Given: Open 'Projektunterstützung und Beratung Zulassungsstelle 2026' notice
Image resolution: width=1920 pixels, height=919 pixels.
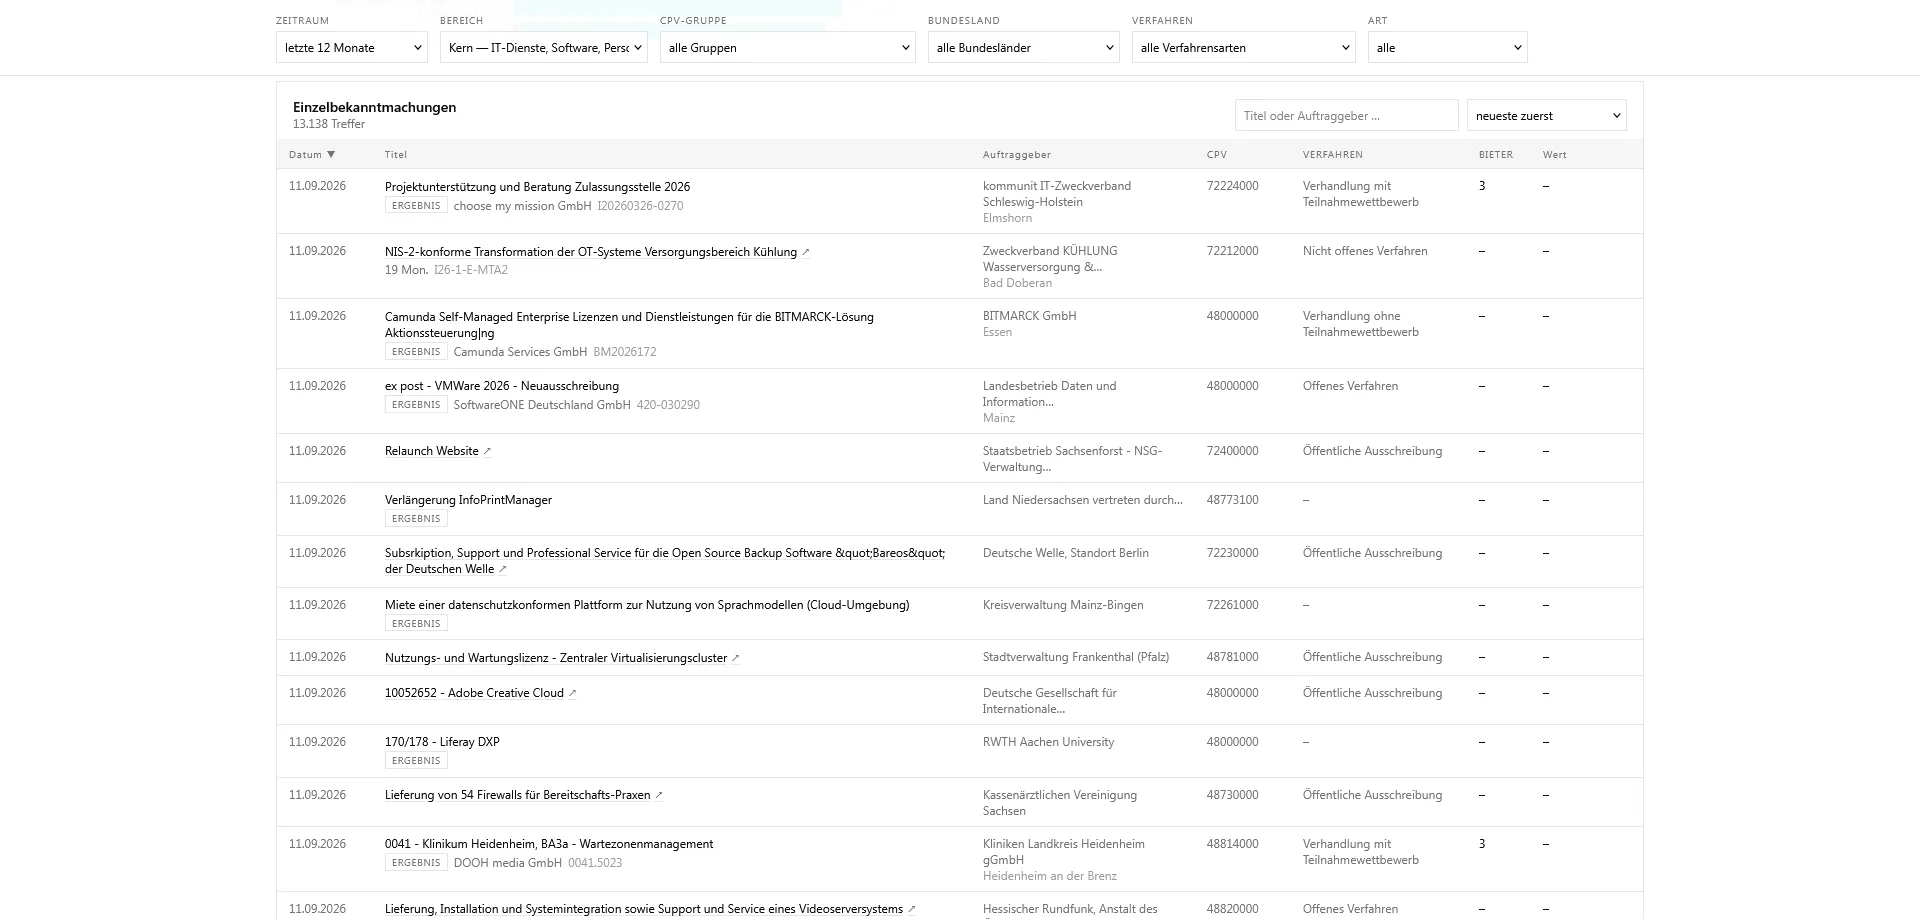Looking at the screenshot, I should coord(537,187).
